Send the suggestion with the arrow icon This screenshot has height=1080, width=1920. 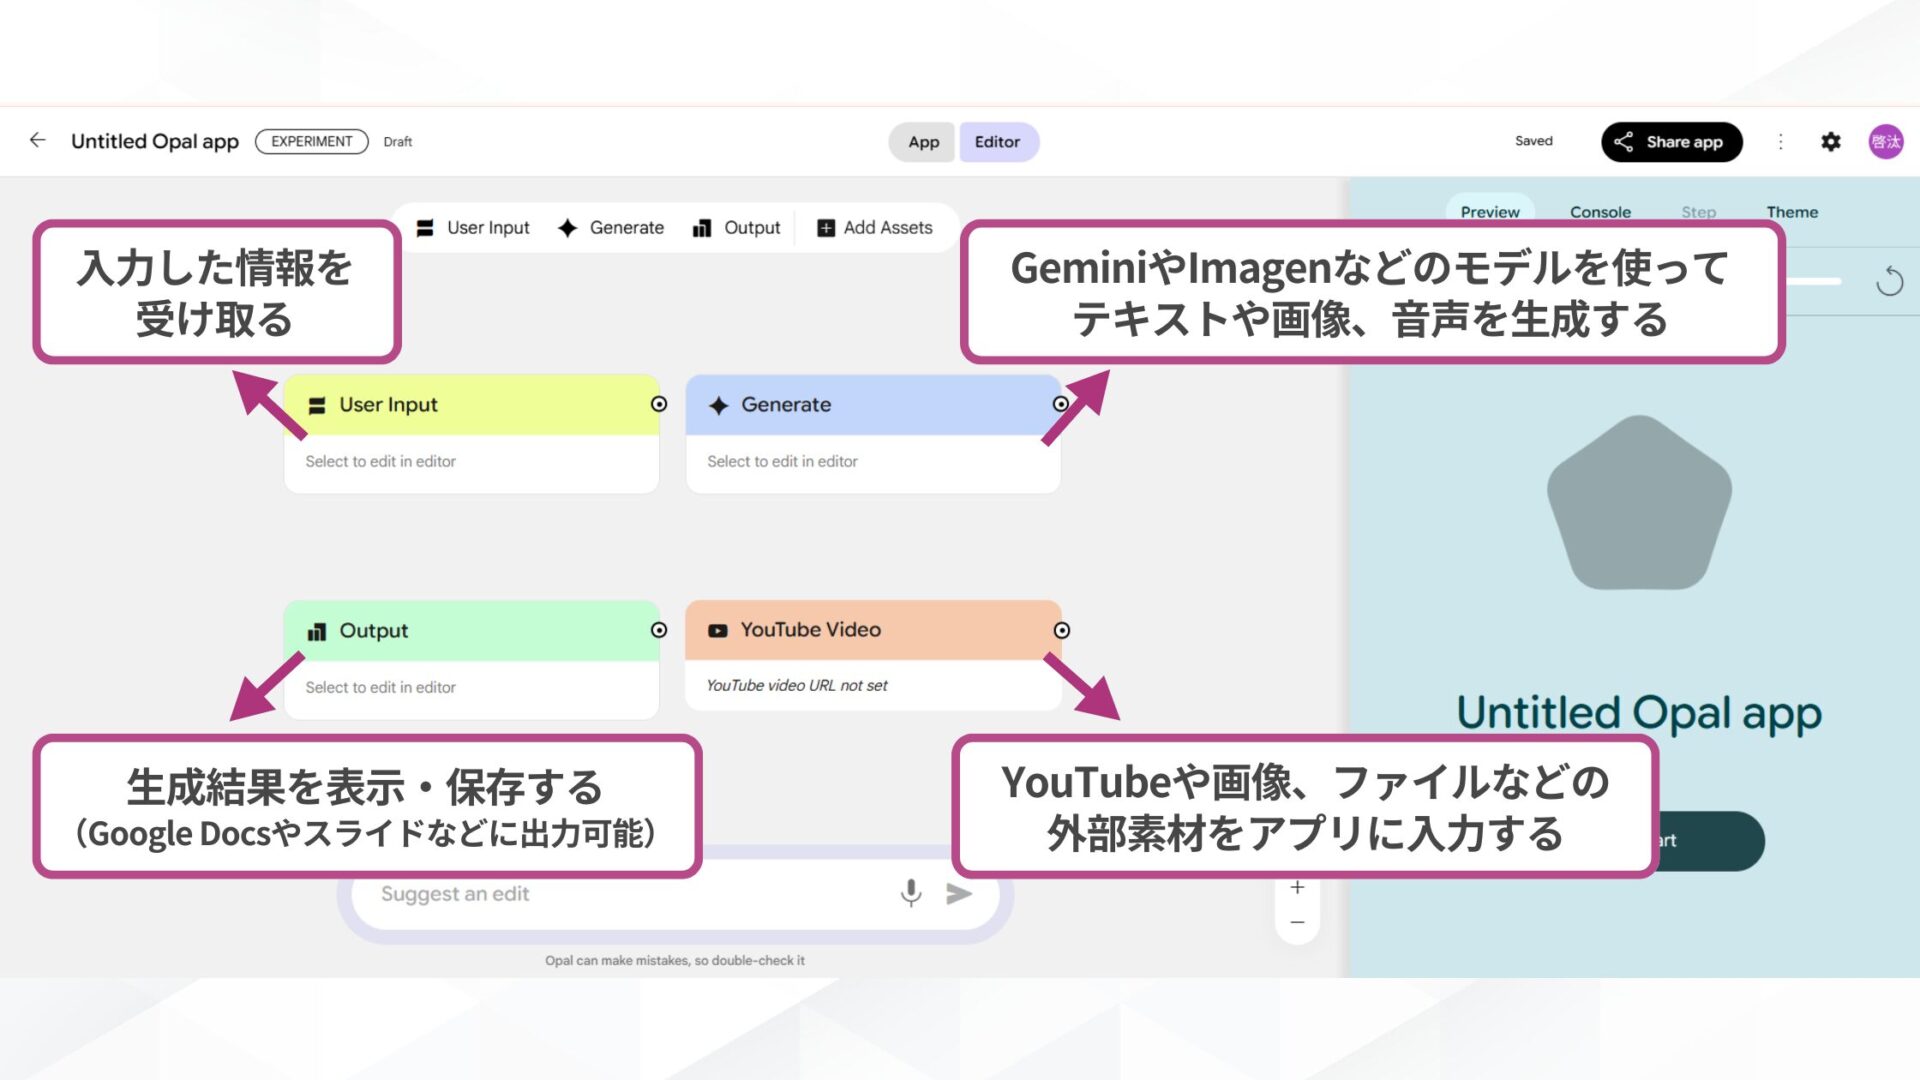click(958, 893)
